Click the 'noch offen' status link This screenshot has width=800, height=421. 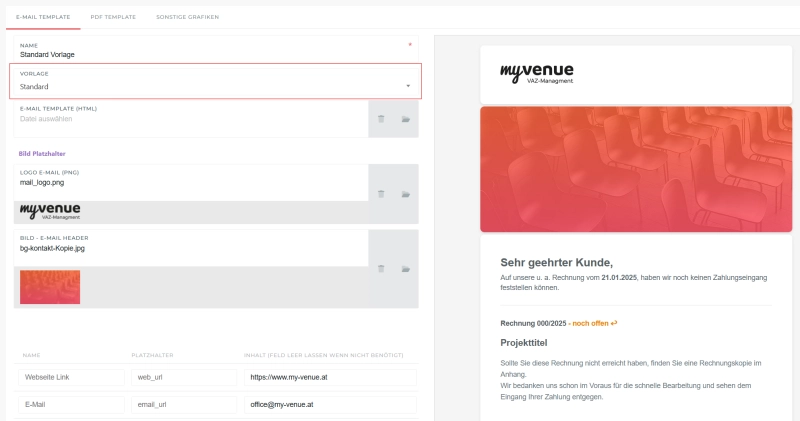tap(589, 323)
